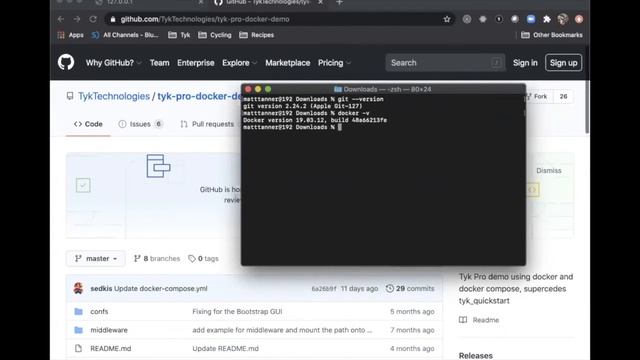Click the browser forward arrow
This screenshot has height=360, width=640.
click(77, 19)
